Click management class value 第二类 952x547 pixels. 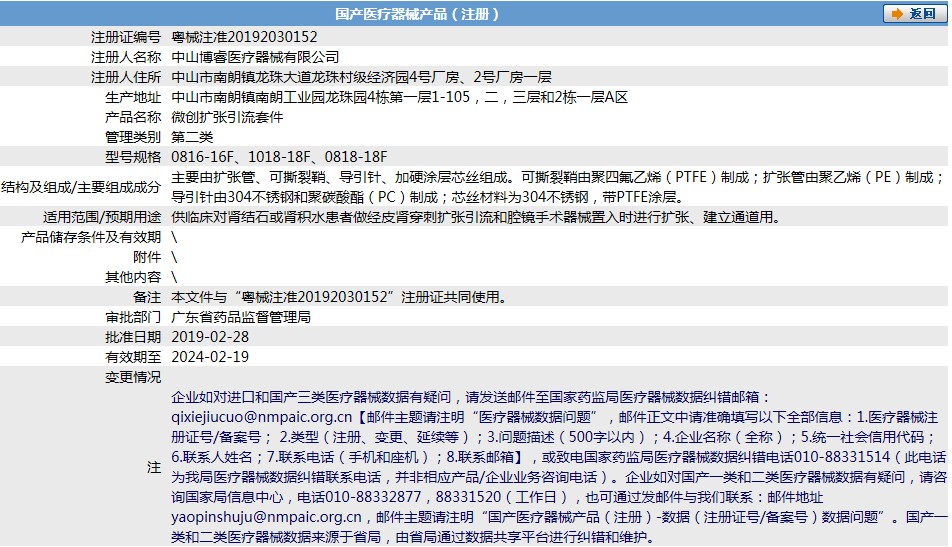tap(192, 137)
